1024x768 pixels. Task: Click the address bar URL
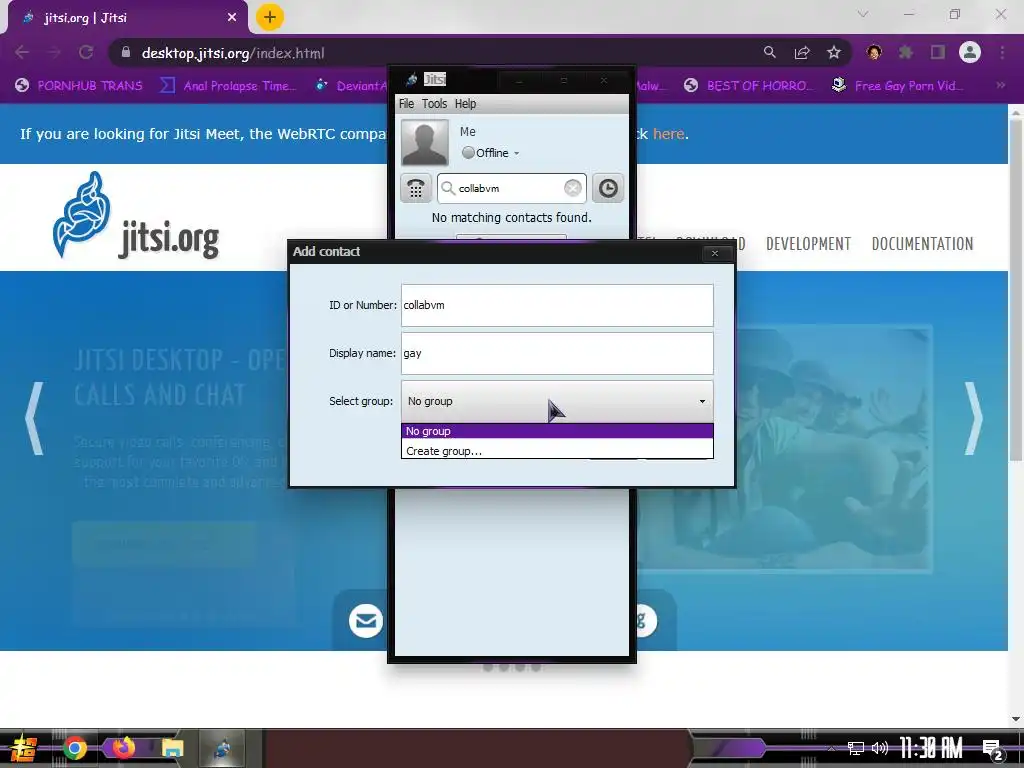click(232, 53)
